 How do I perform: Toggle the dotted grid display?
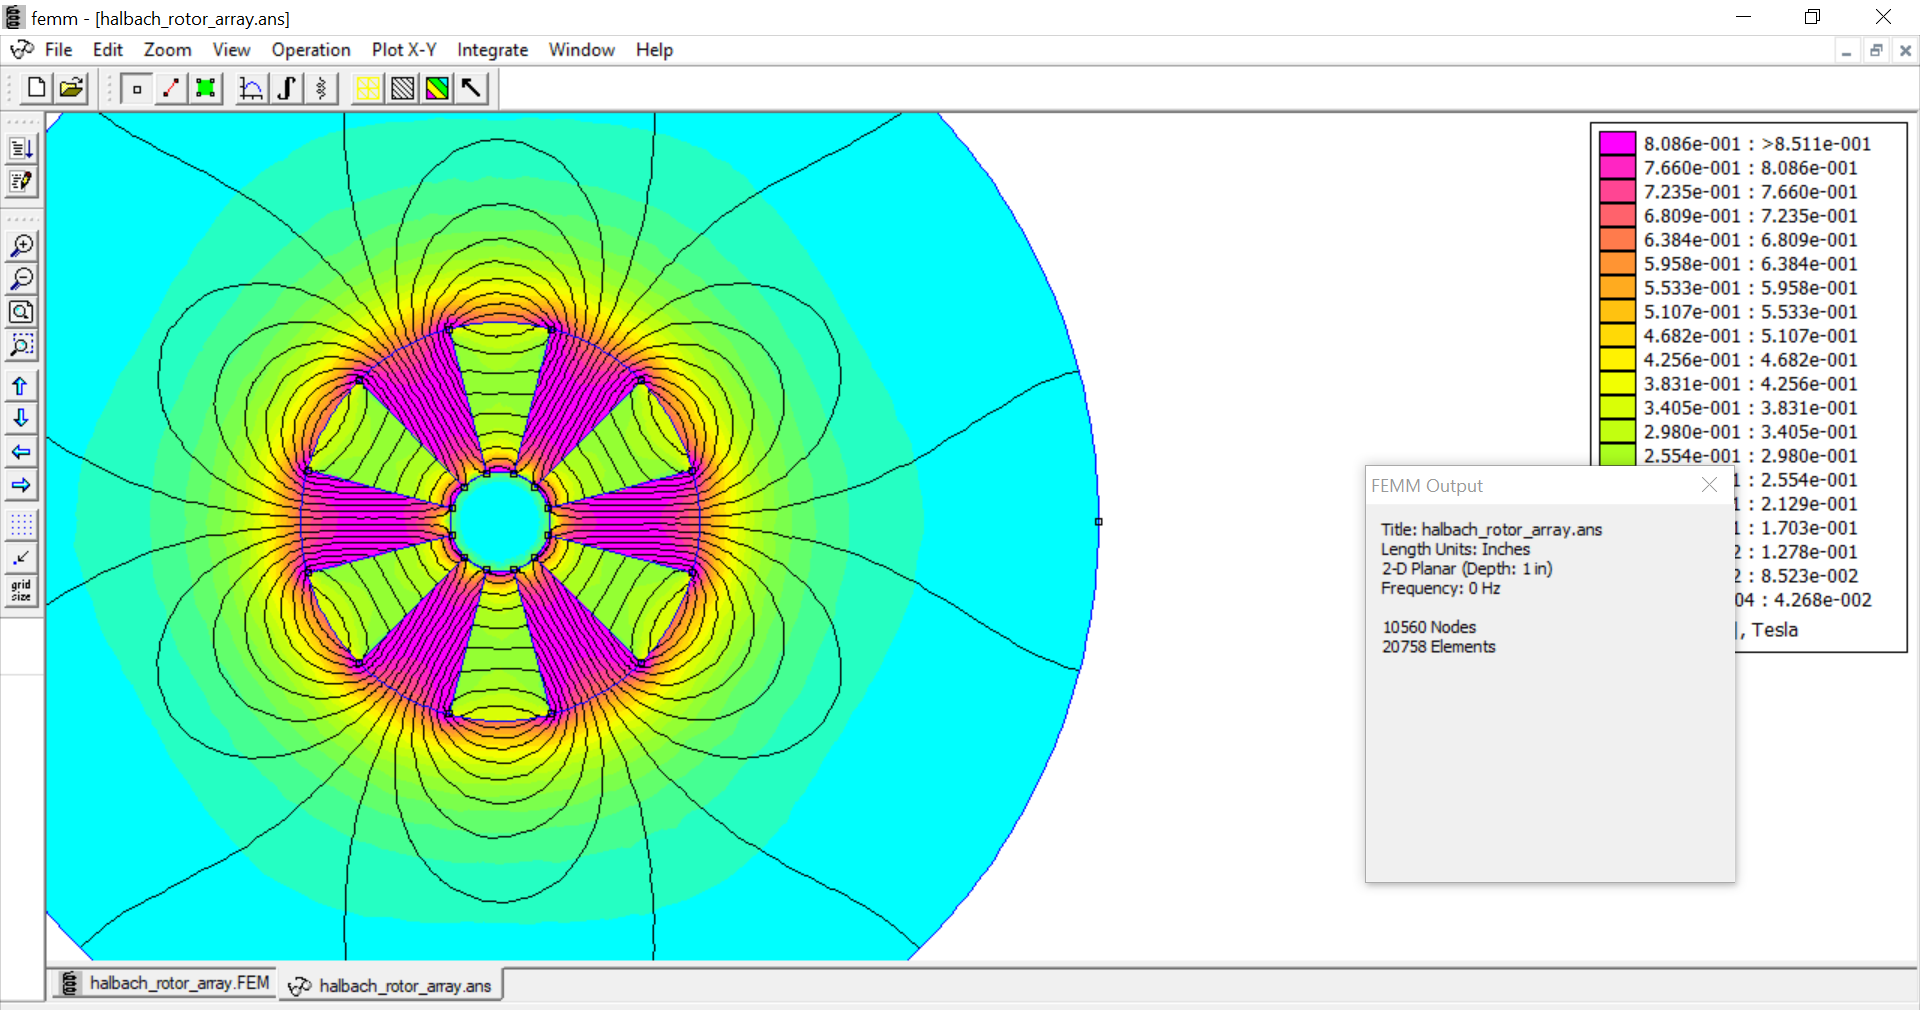[x=21, y=525]
